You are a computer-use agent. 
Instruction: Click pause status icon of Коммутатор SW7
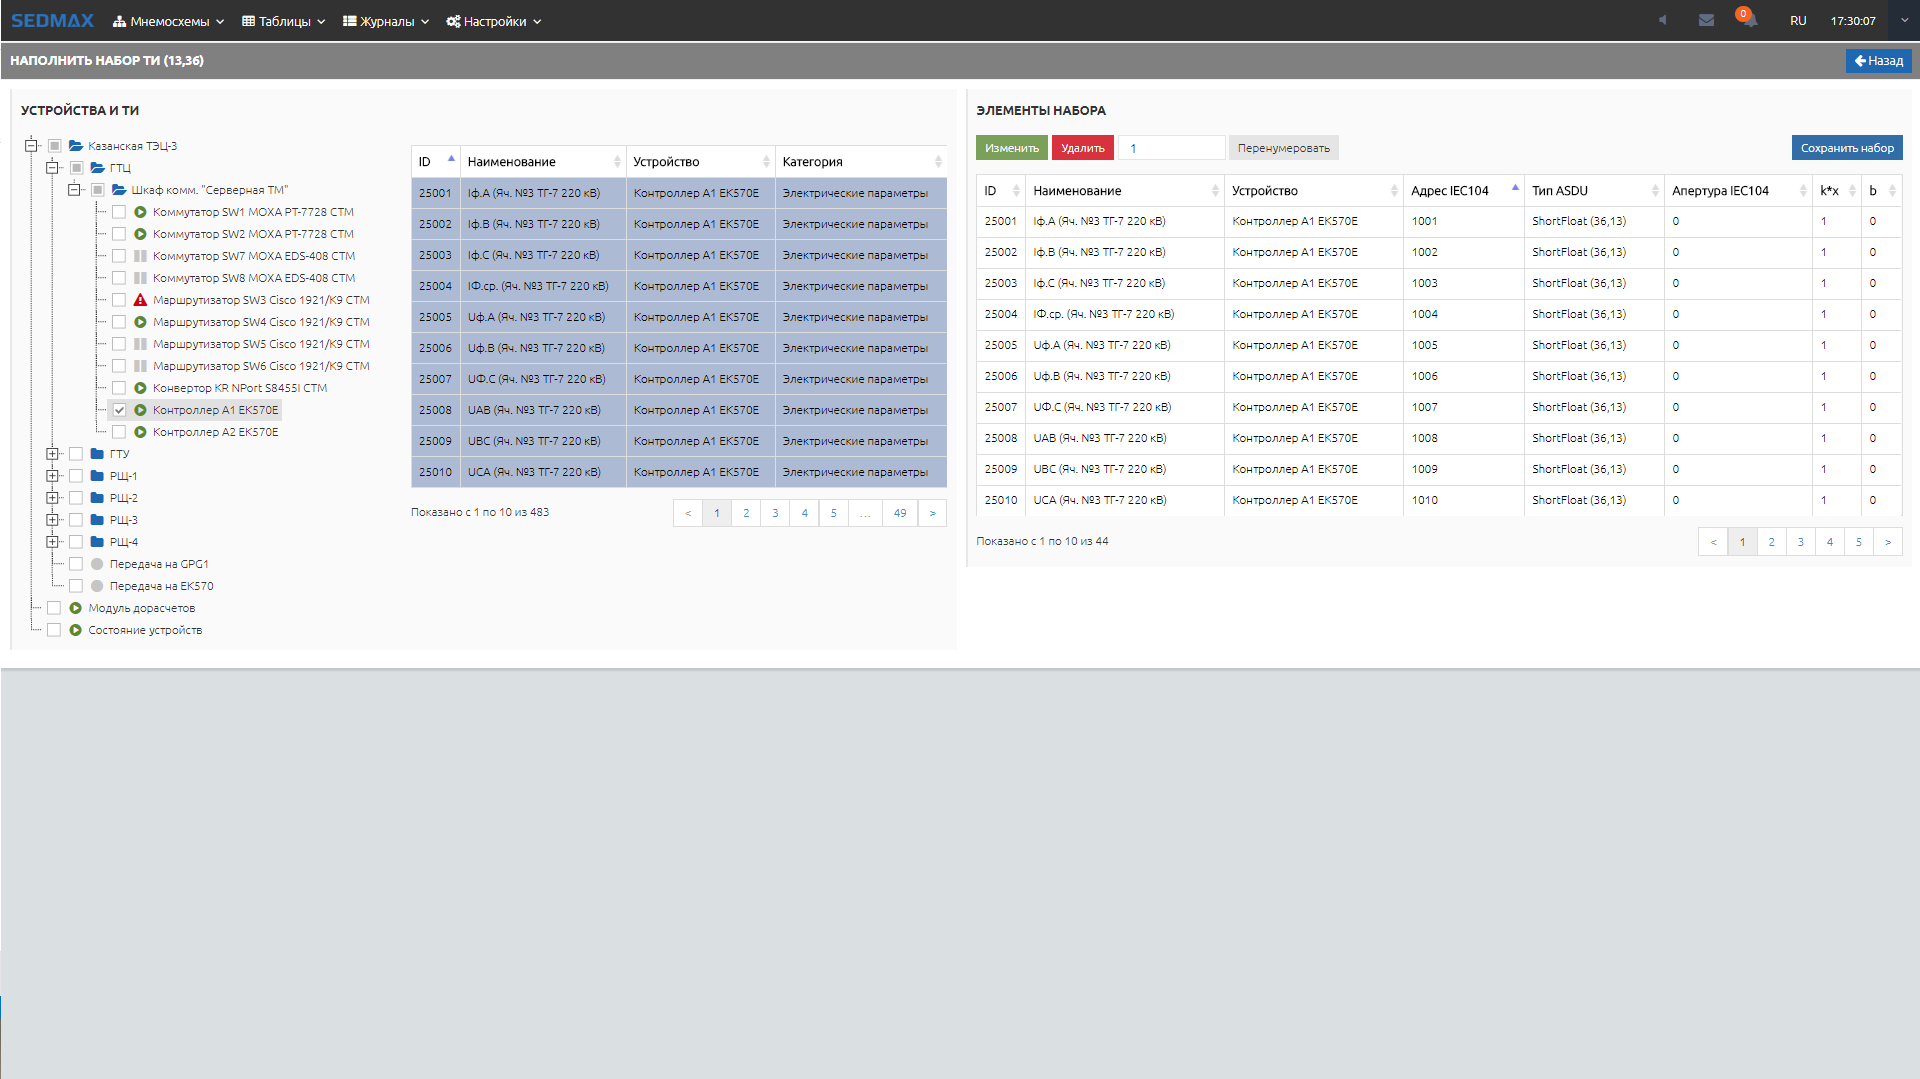point(140,256)
